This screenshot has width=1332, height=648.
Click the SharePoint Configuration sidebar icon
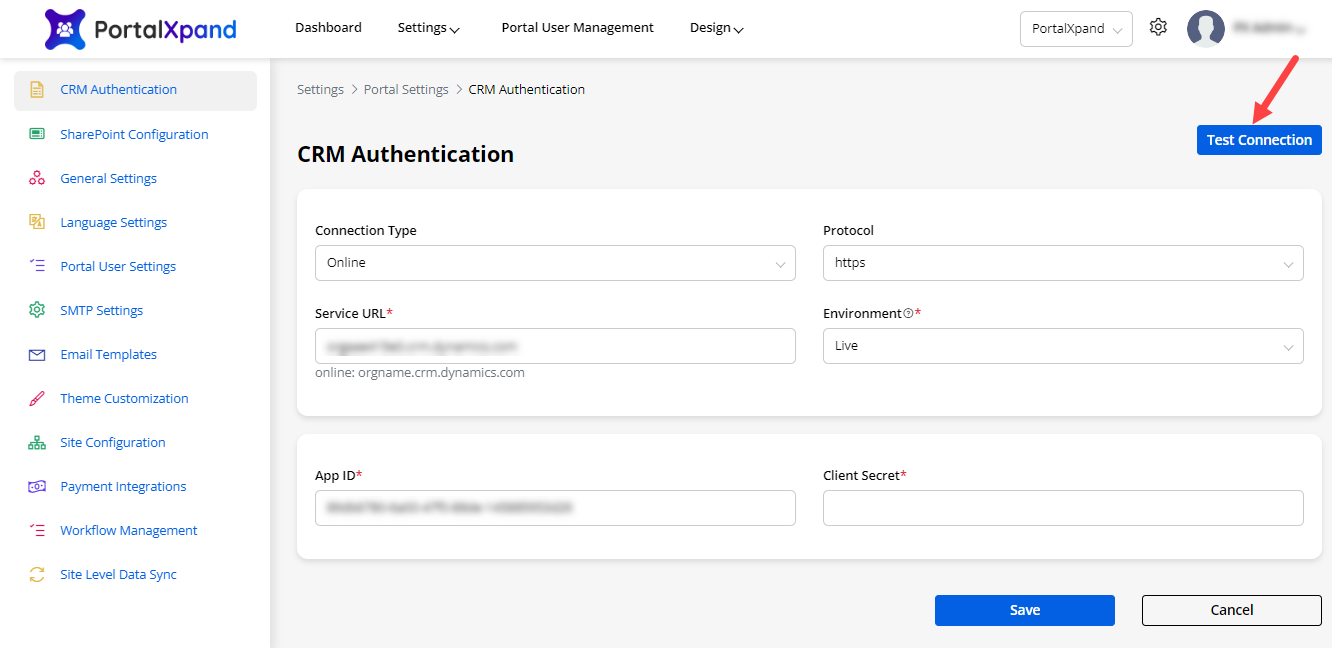coord(37,134)
